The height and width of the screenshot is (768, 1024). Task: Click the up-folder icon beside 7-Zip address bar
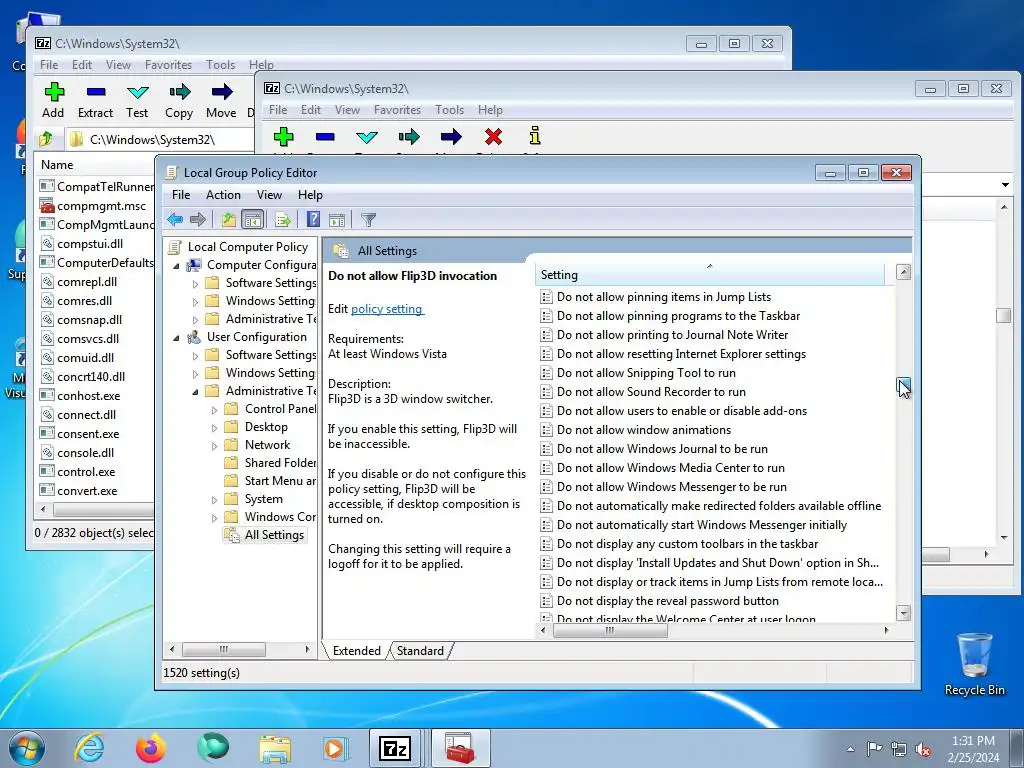click(46, 139)
